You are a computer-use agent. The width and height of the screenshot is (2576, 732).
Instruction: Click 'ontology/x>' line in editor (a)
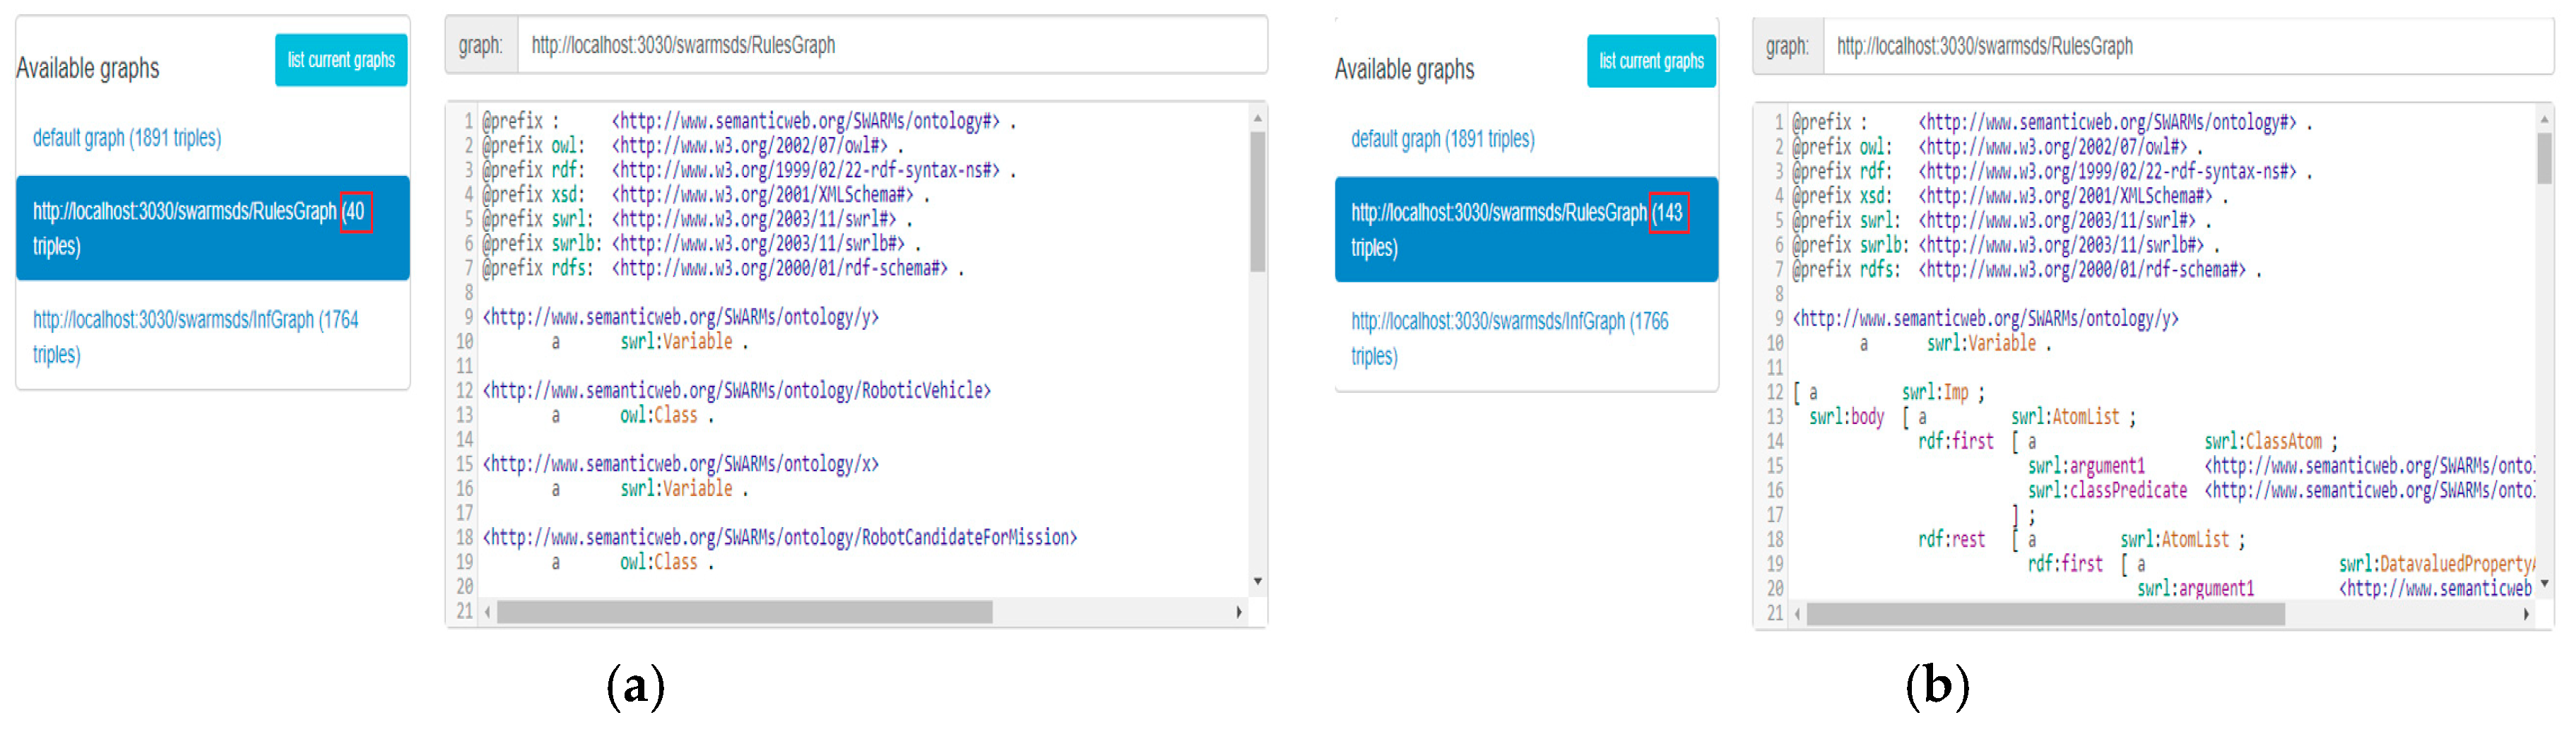(681, 464)
